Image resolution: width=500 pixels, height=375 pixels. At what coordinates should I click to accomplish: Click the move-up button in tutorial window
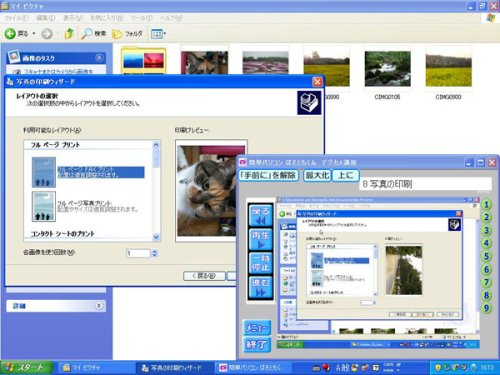pyautogui.click(x=346, y=175)
